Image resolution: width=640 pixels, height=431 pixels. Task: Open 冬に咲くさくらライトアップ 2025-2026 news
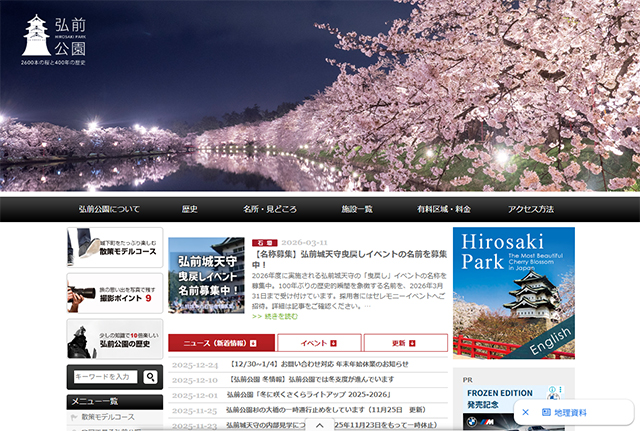click(x=309, y=395)
